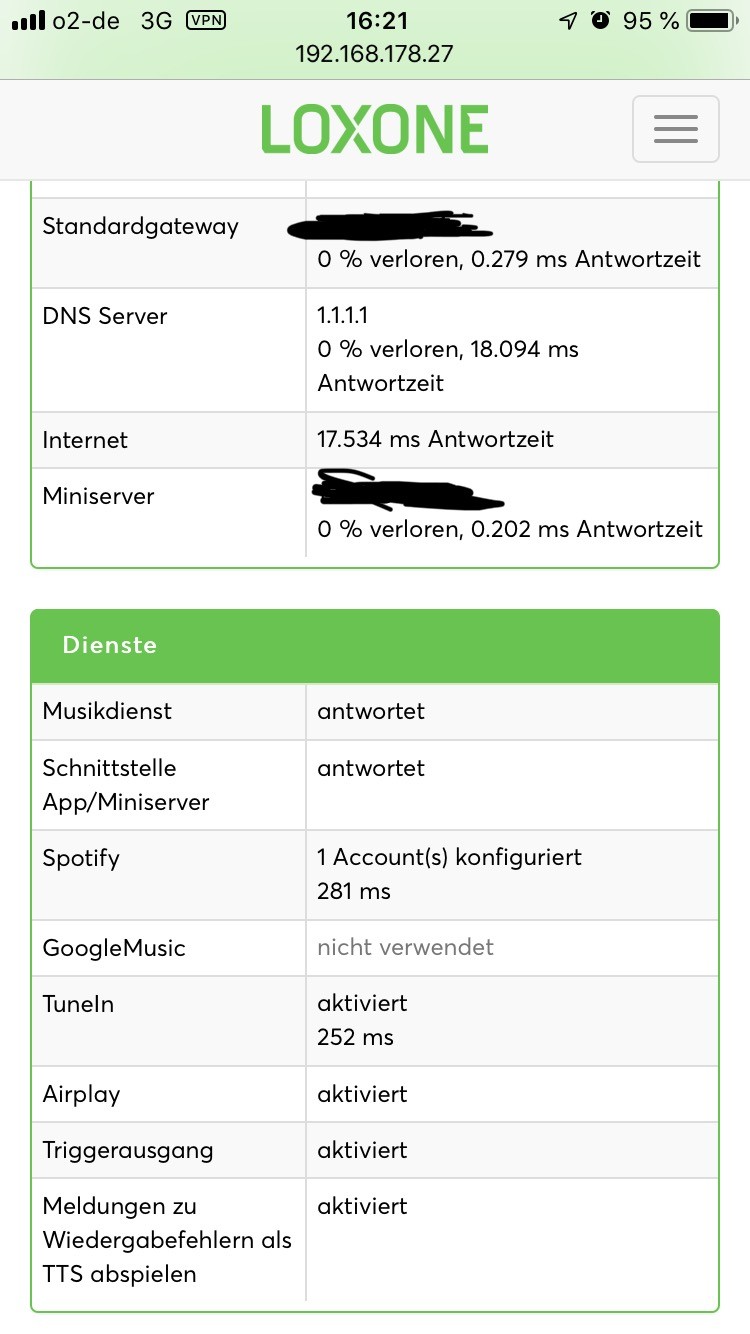Click the Standardgateway label

[140, 226]
